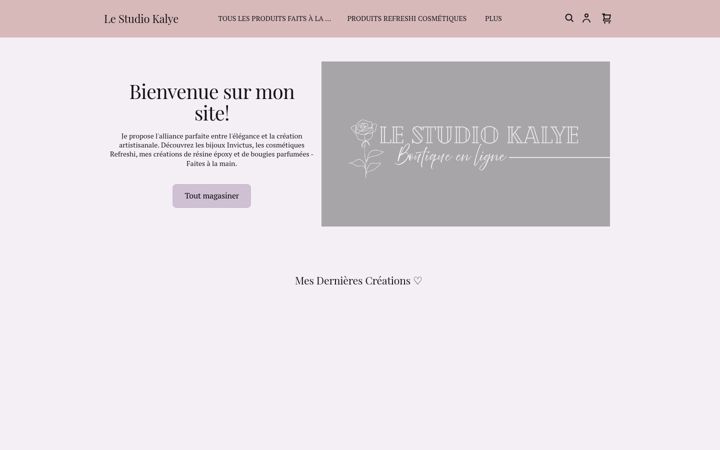
Task: Open the user account icon
Action: 586,18
